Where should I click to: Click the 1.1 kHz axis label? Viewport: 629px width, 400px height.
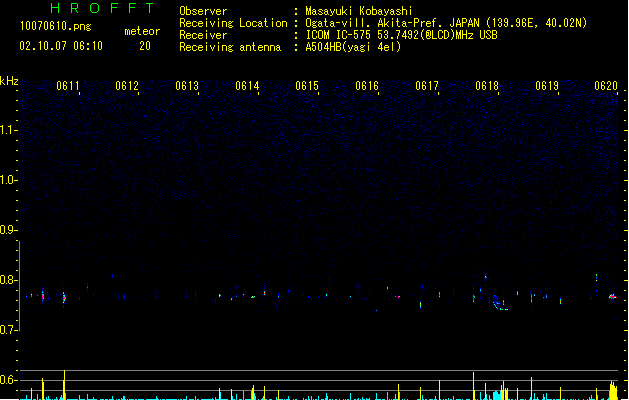click(8, 130)
